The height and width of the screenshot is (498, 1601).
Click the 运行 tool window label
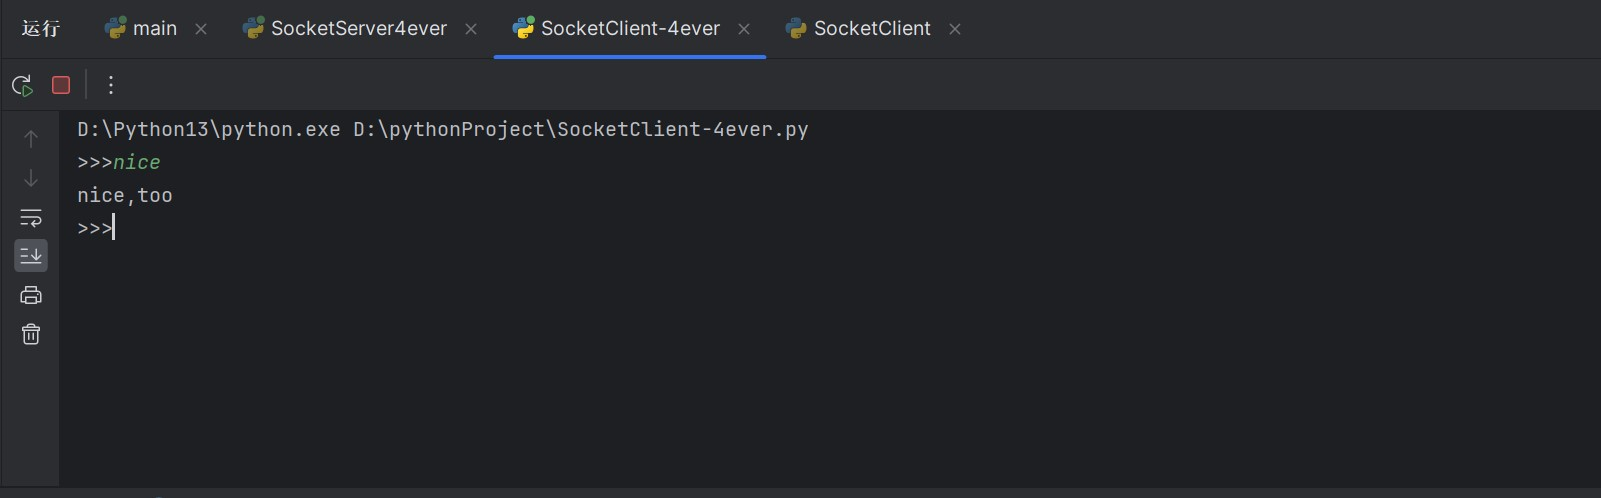(x=41, y=29)
